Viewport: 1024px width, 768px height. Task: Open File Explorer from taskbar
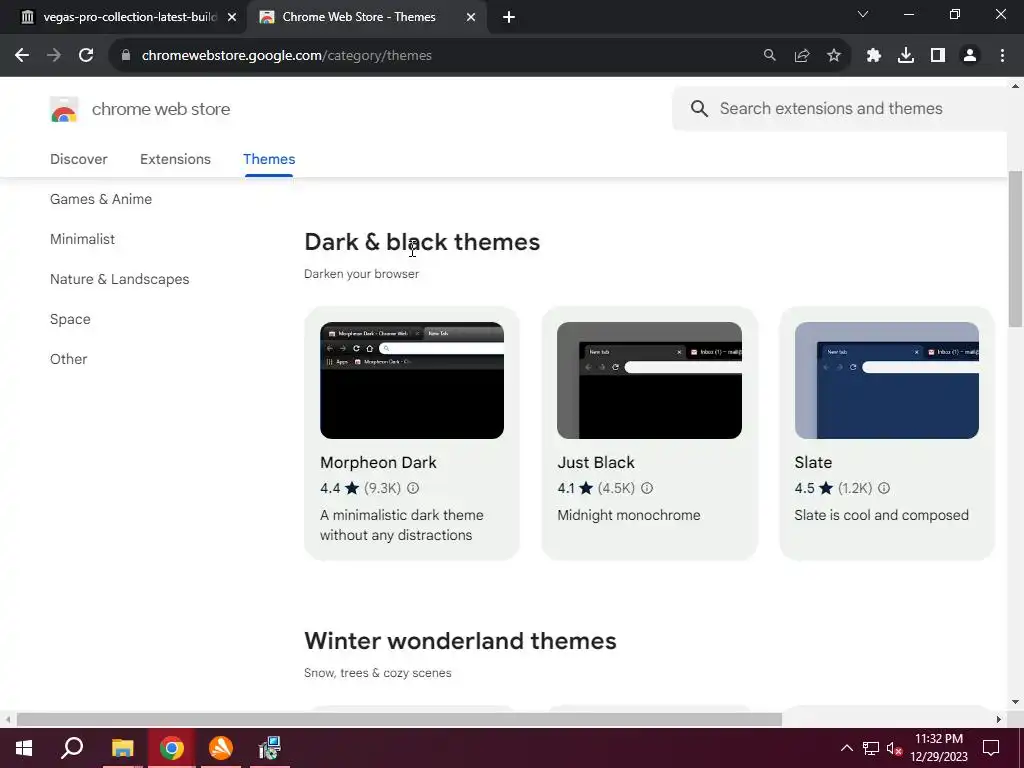pyautogui.click(x=122, y=748)
